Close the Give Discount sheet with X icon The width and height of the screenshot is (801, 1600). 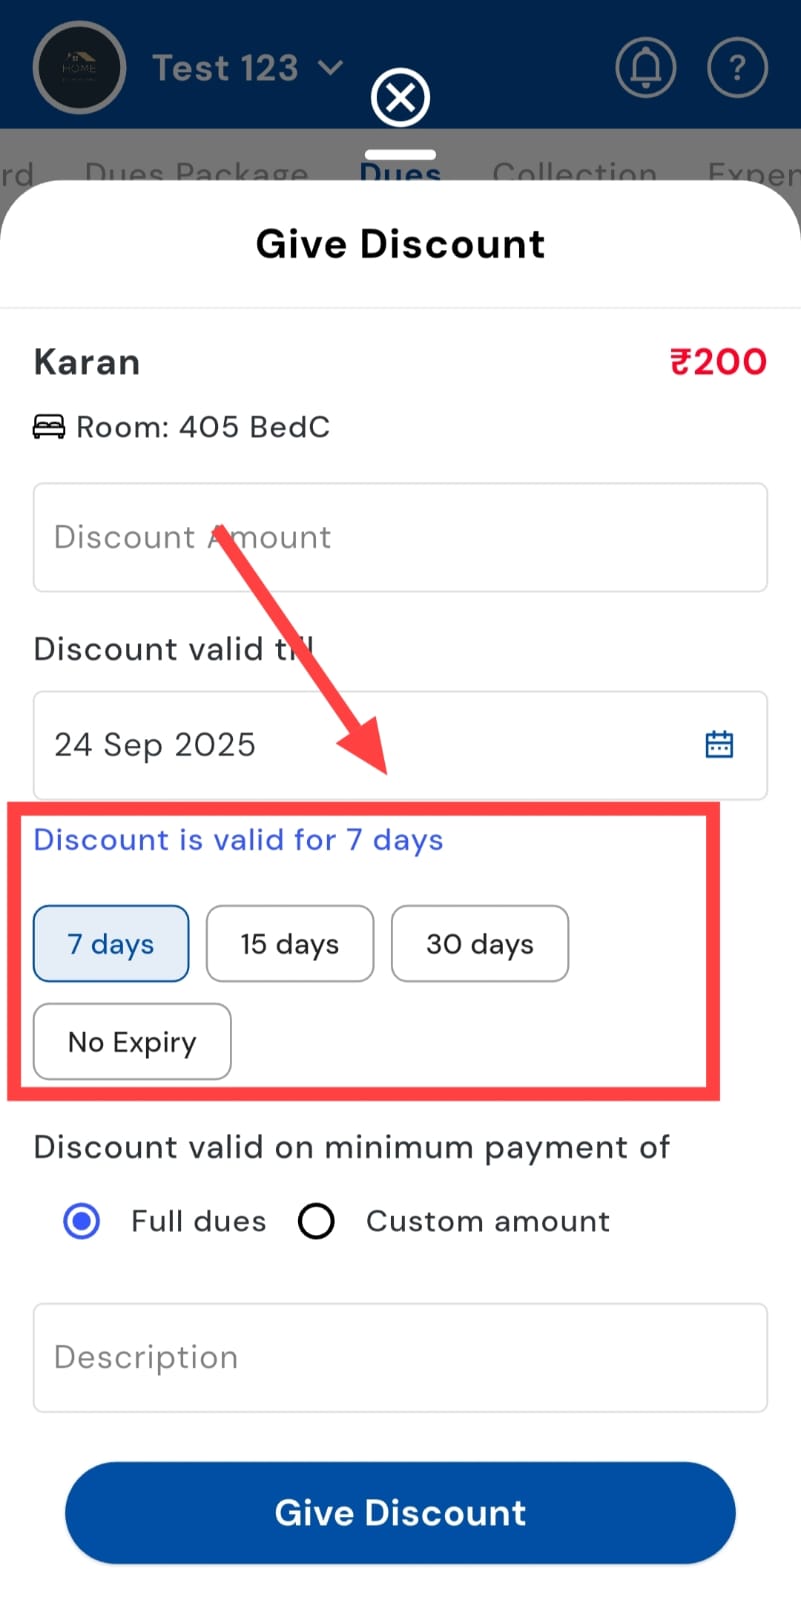click(x=400, y=98)
